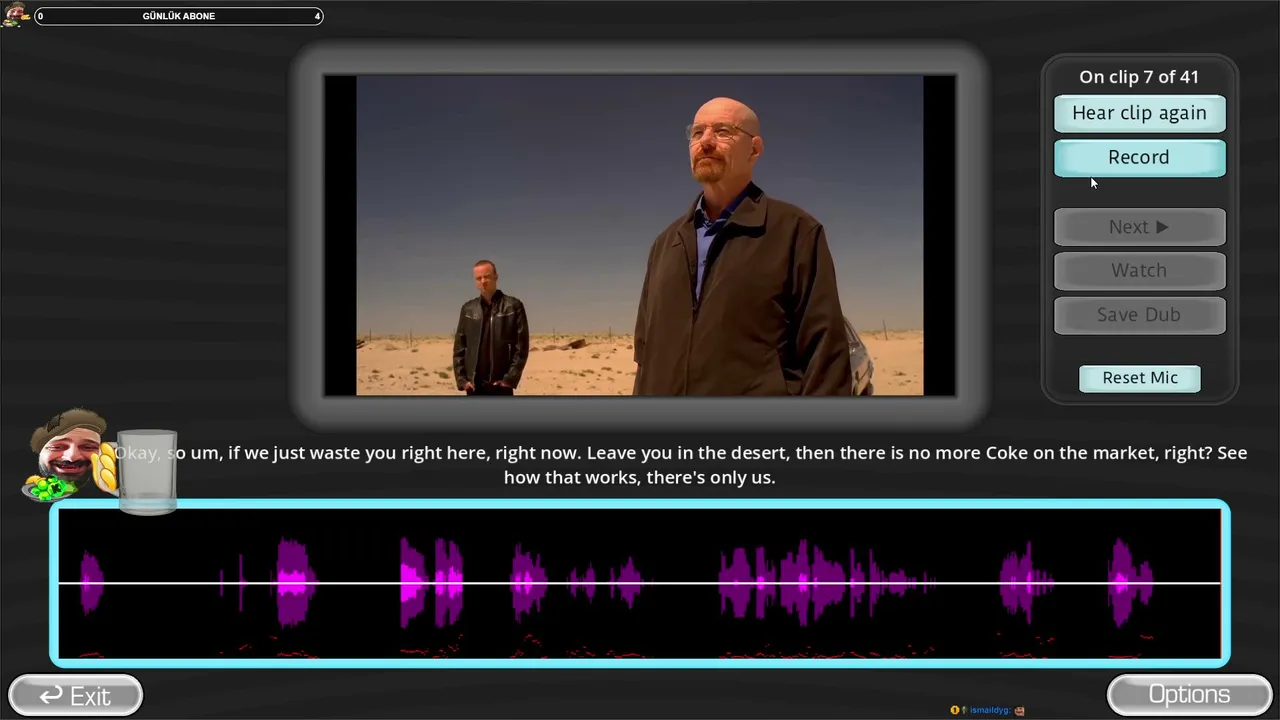
Task: Click the empty glass icon near the subtitle
Action: 148,471
